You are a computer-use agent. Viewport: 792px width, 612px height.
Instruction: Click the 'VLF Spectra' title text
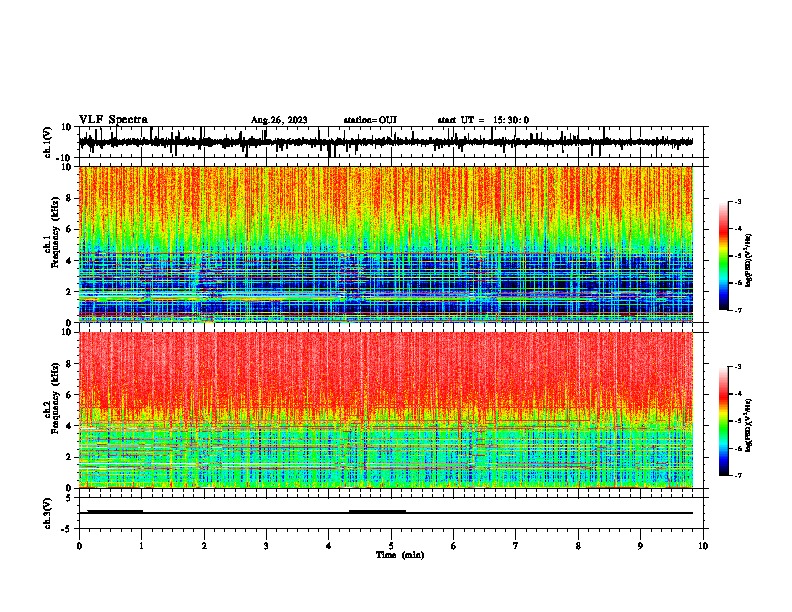113,120
